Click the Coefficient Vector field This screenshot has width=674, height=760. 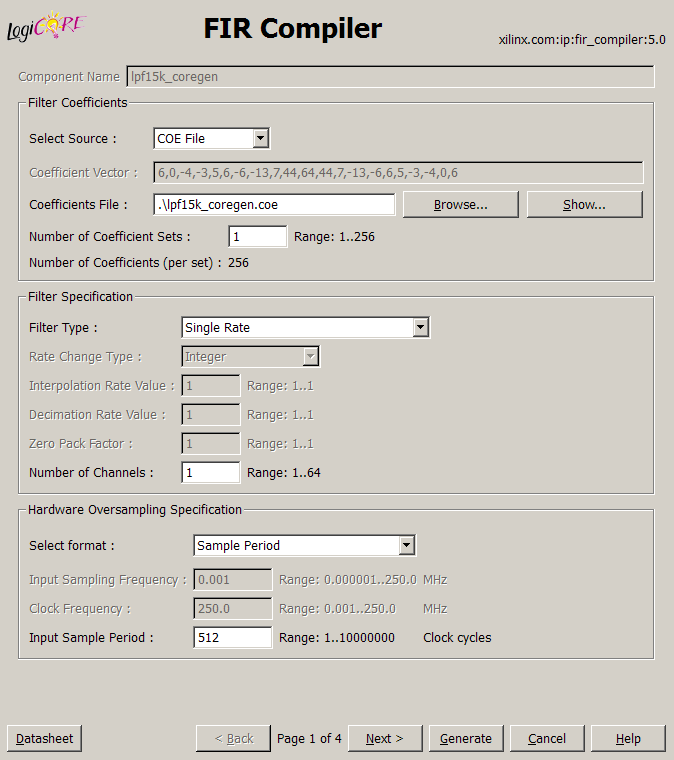click(x=398, y=173)
